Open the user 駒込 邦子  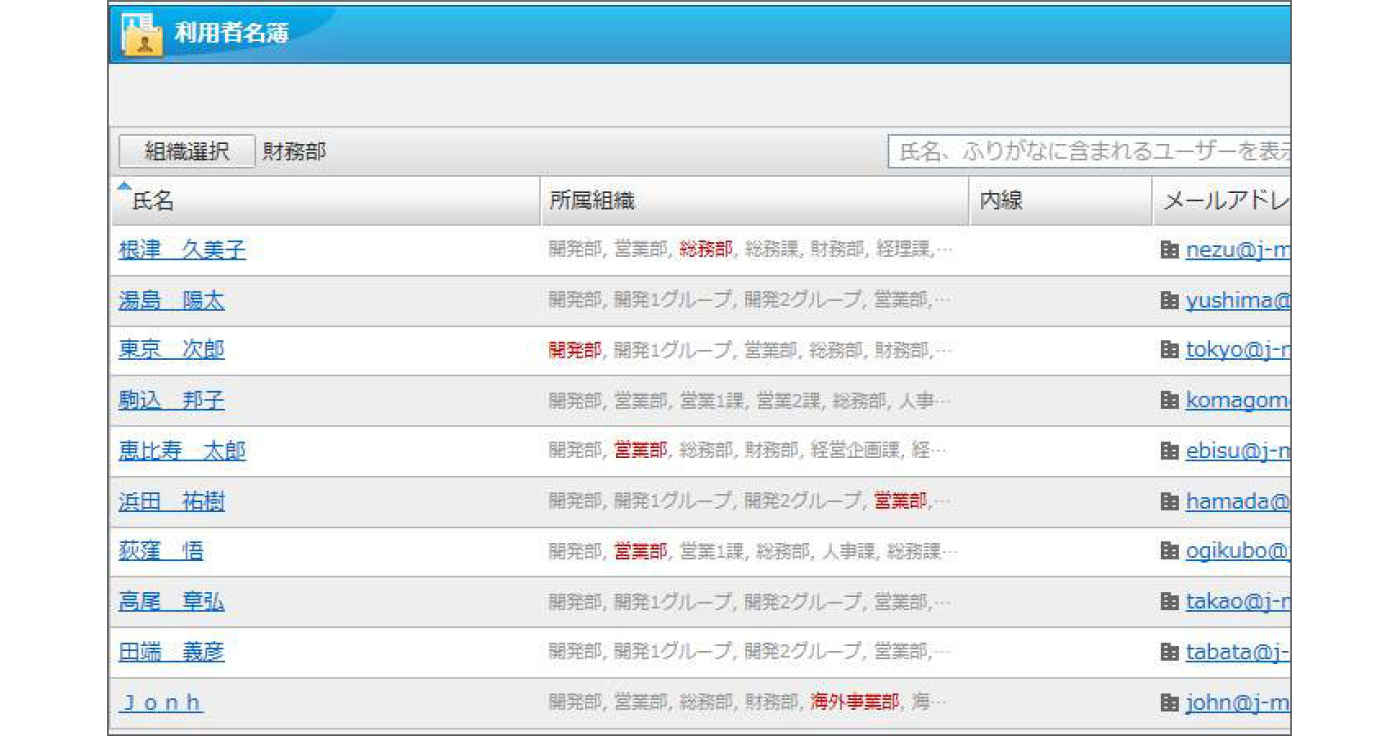click(172, 400)
